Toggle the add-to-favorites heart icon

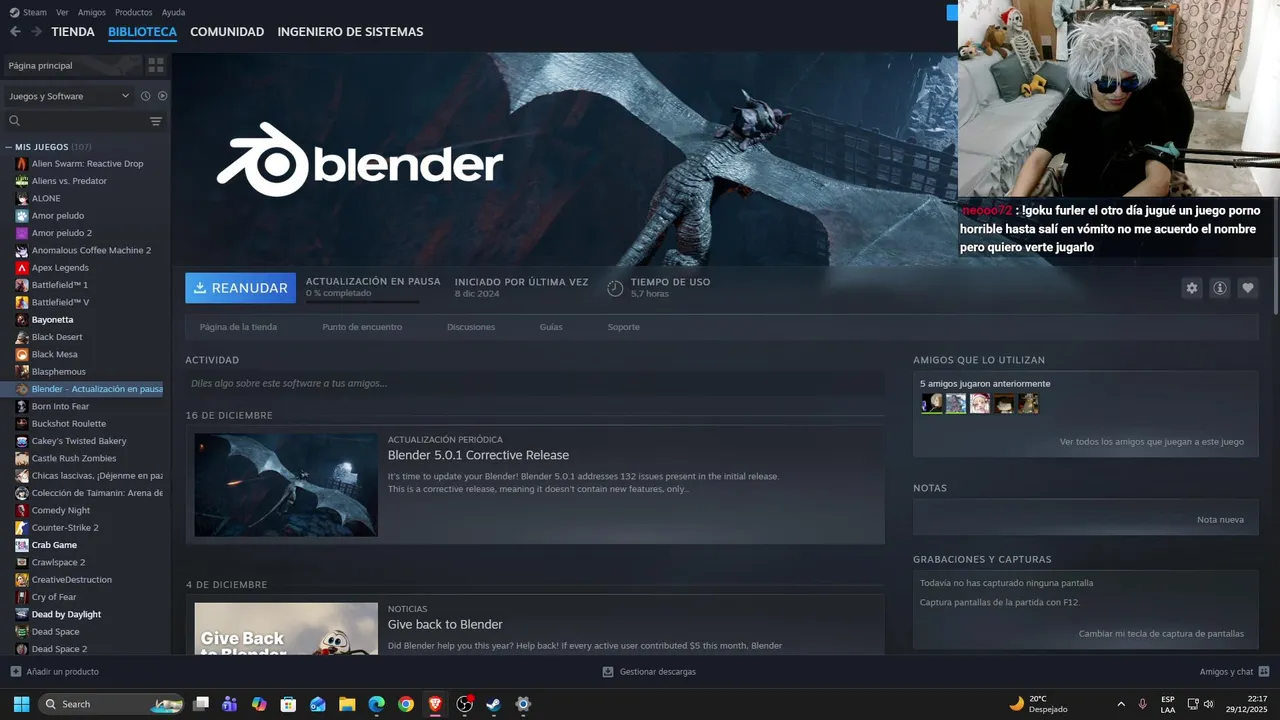[x=1247, y=288]
